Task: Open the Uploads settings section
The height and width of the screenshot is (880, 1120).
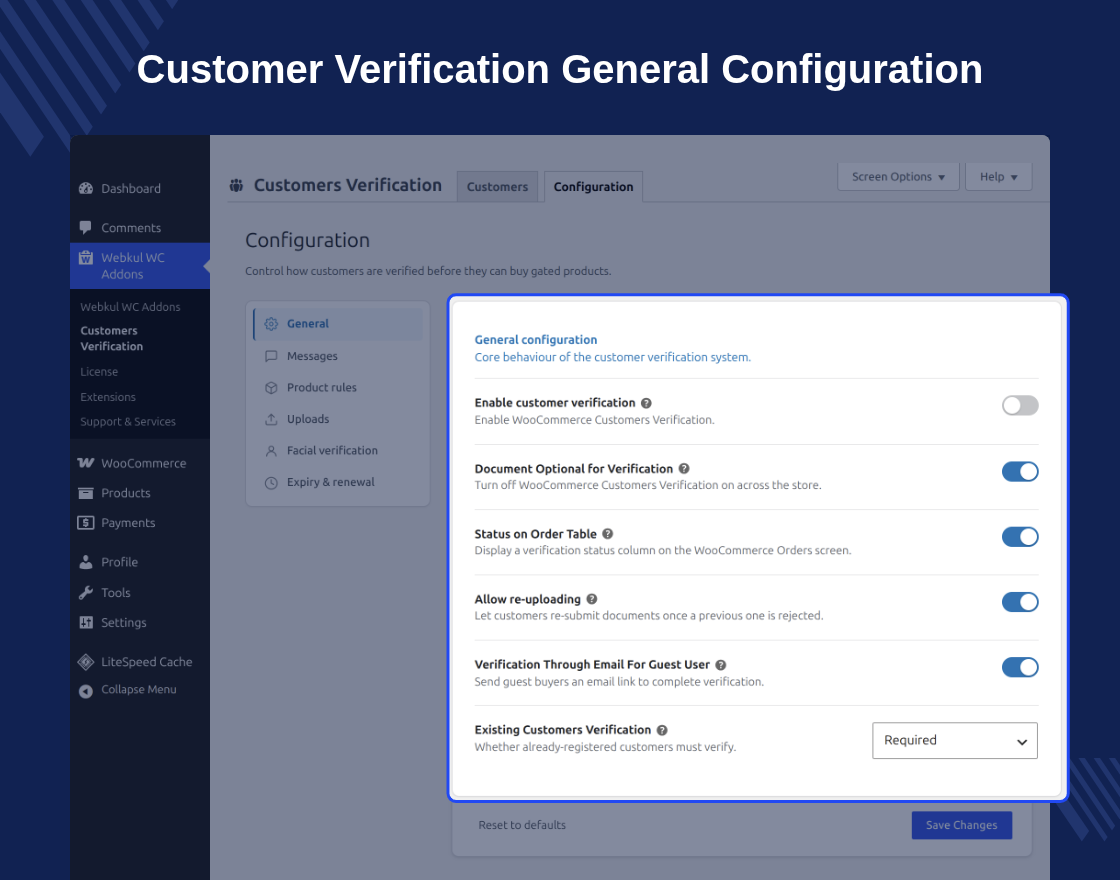Action: (x=338, y=419)
